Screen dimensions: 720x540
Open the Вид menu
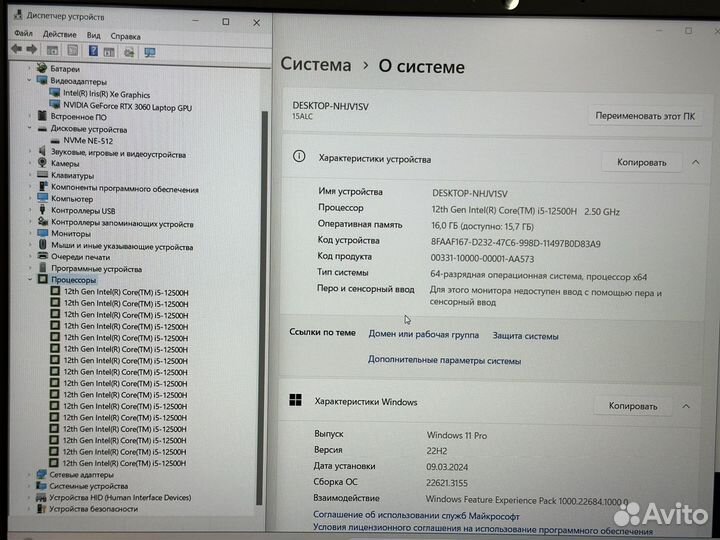[94, 35]
